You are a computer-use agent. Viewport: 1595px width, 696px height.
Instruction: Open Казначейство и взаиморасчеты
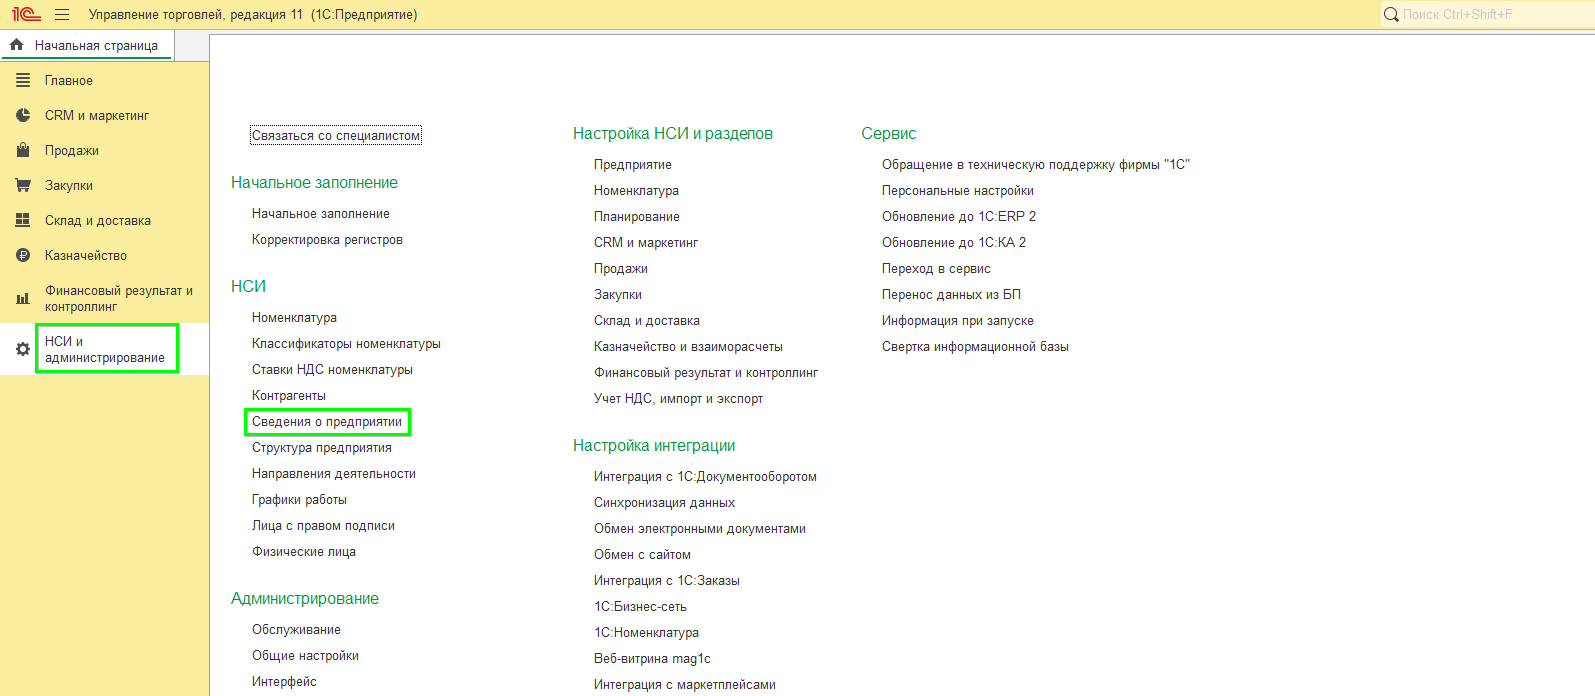(x=688, y=346)
